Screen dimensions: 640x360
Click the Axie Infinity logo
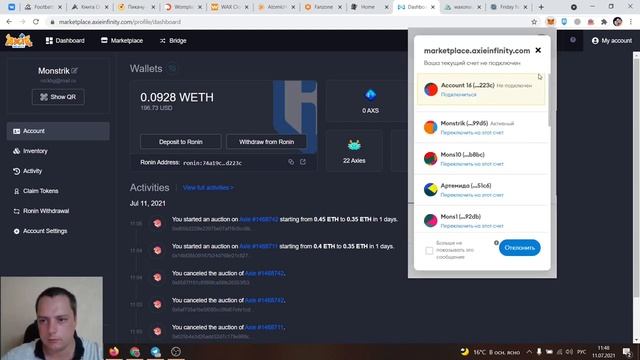tap(19, 40)
